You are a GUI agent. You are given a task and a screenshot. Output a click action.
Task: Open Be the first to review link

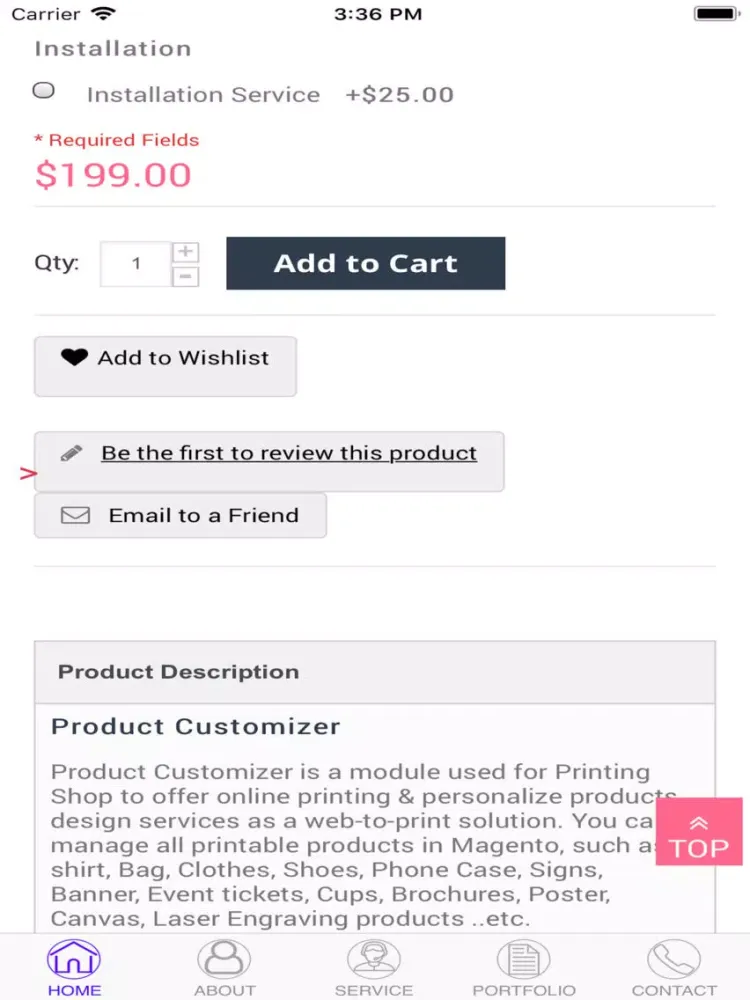click(289, 453)
